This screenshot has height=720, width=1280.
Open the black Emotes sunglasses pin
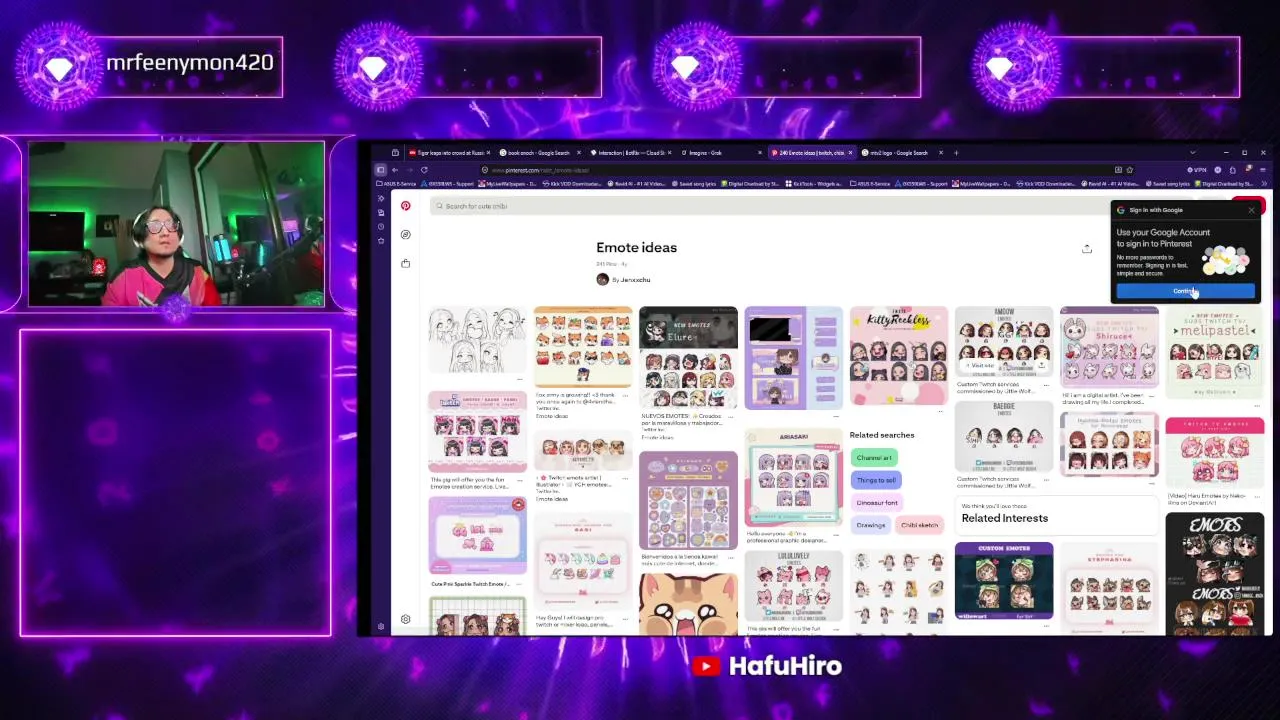[x=1214, y=574]
